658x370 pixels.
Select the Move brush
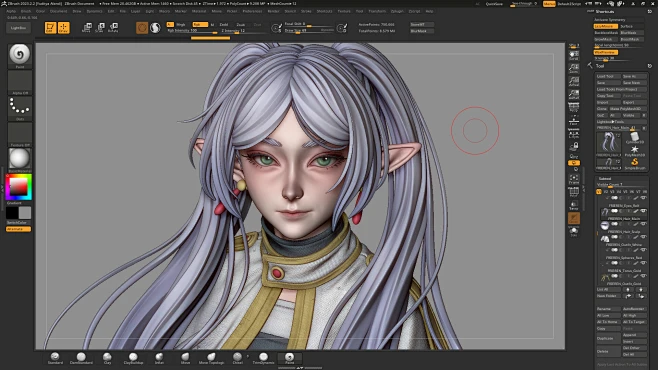click(185, 358)
